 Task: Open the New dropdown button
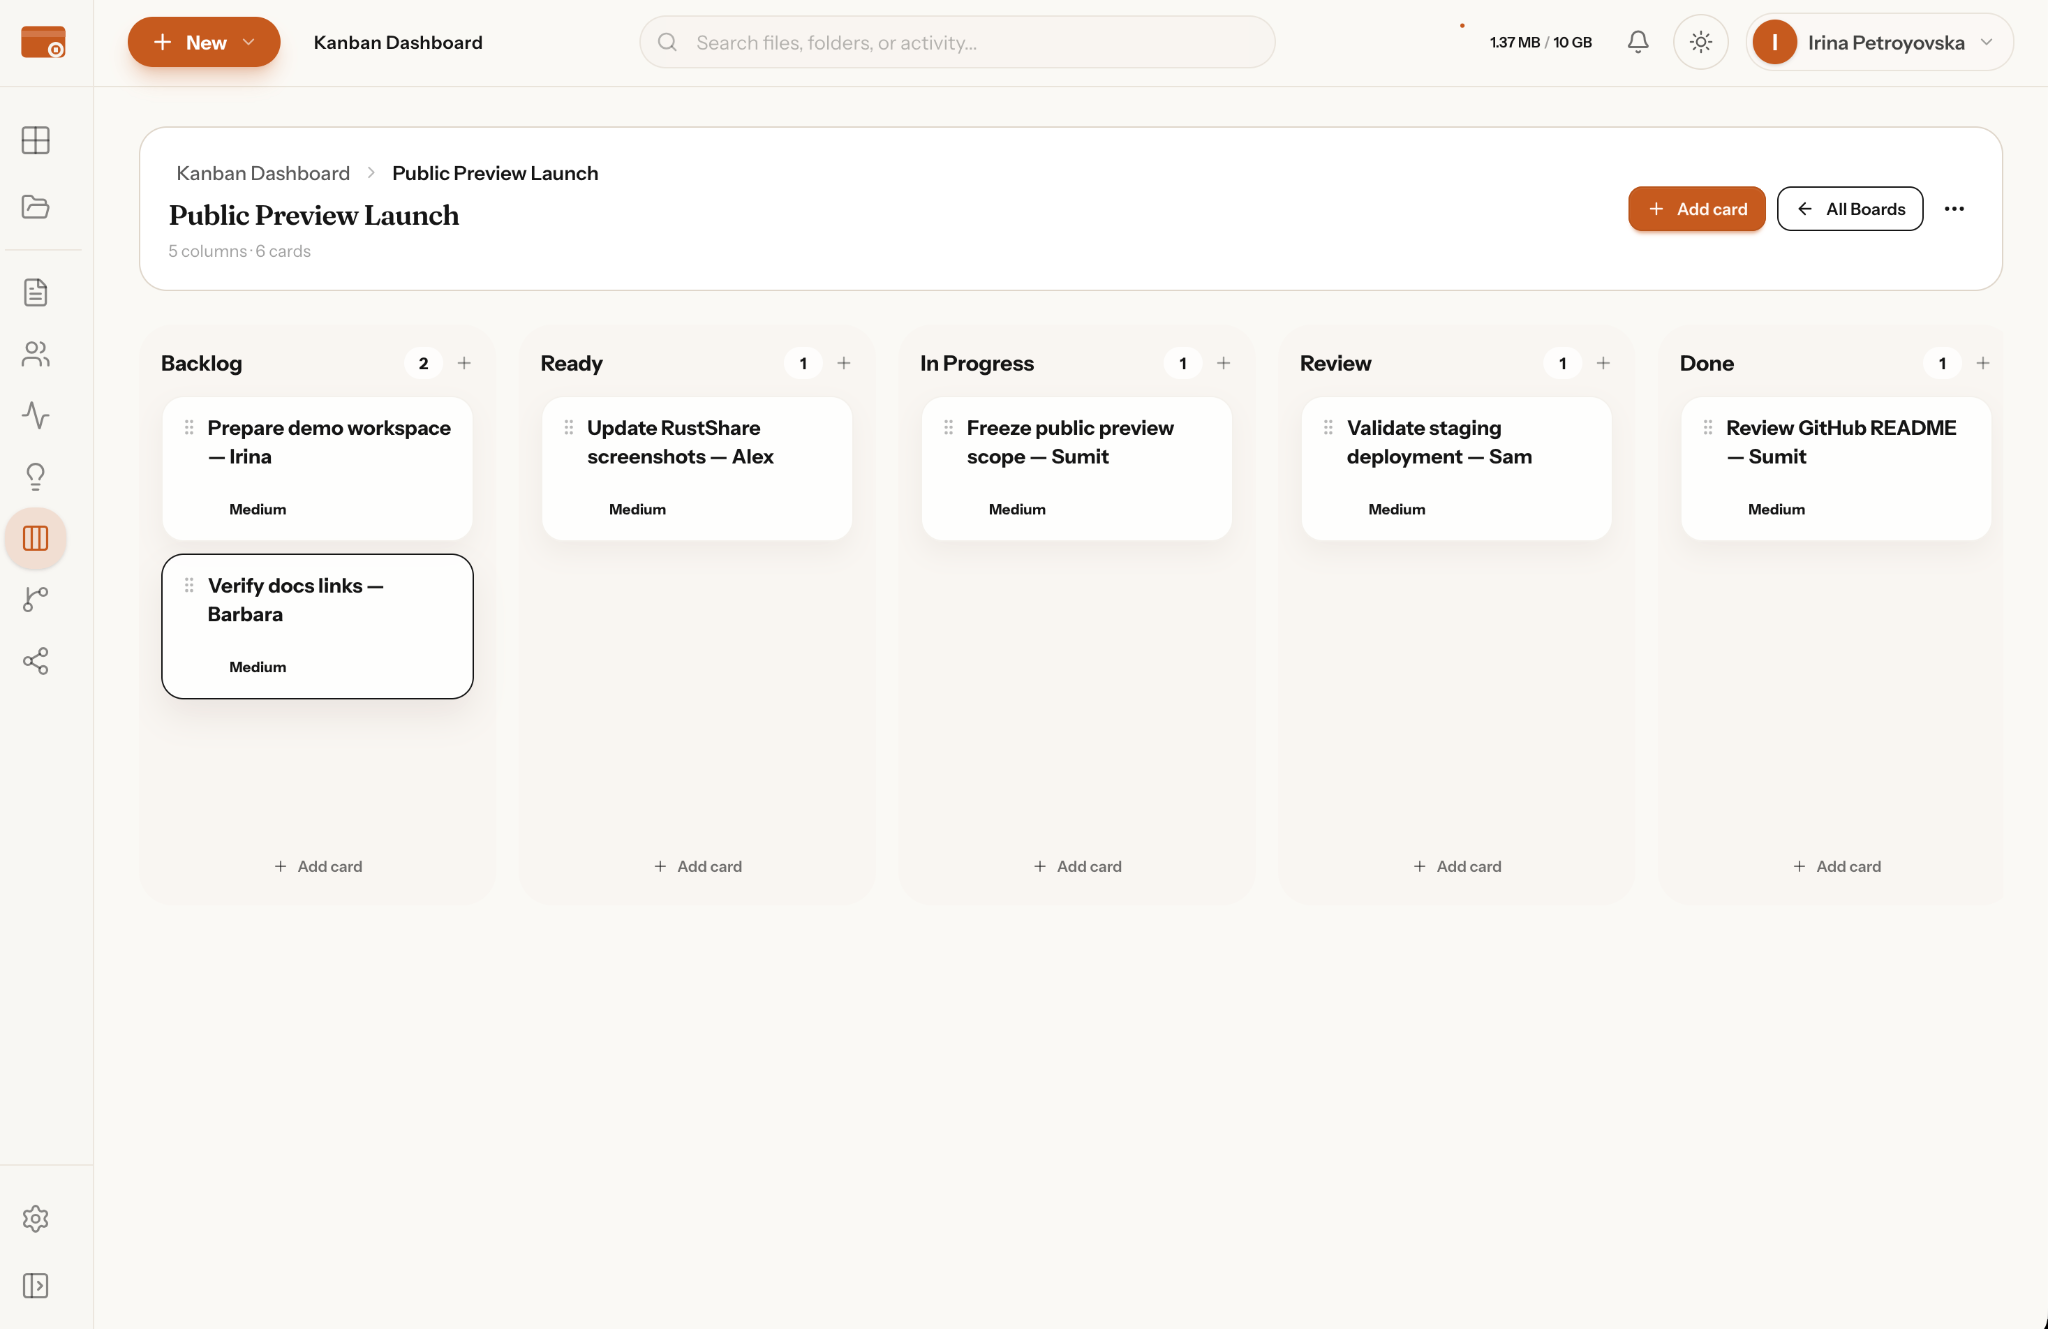pyautogui.click(x=204, y=42)
